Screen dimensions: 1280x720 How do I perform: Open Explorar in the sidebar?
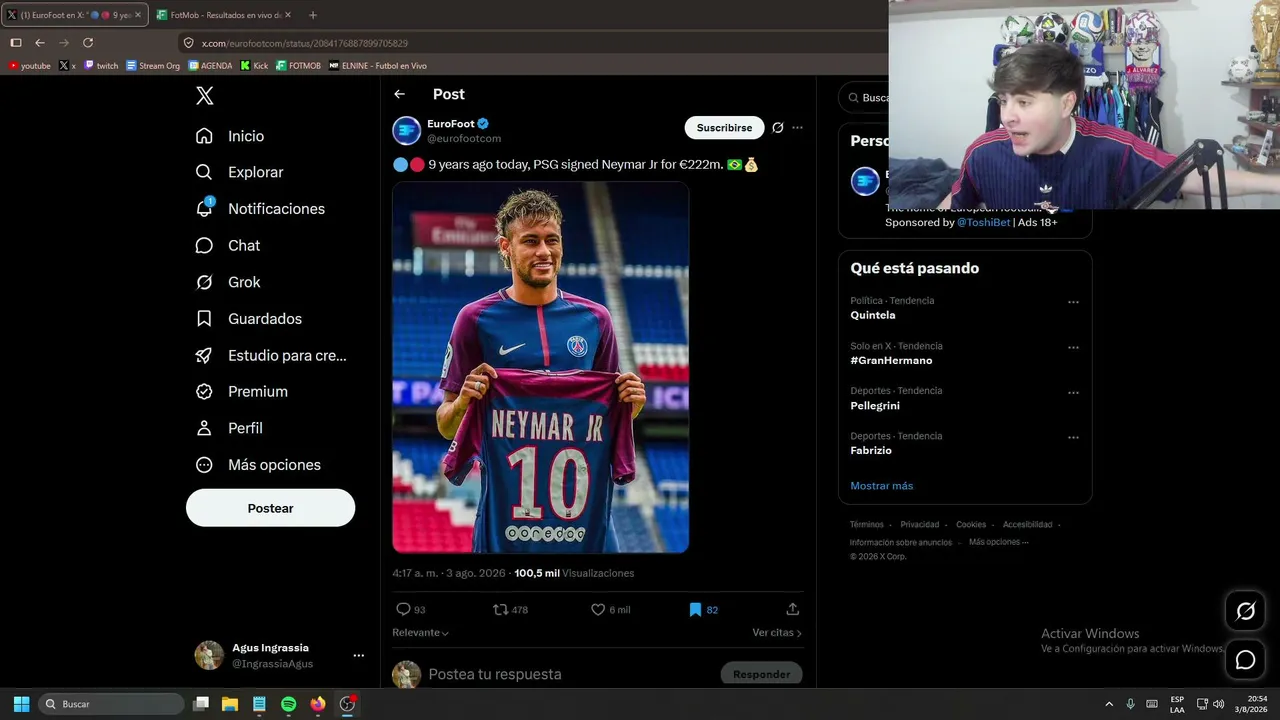tap(240, 172)
